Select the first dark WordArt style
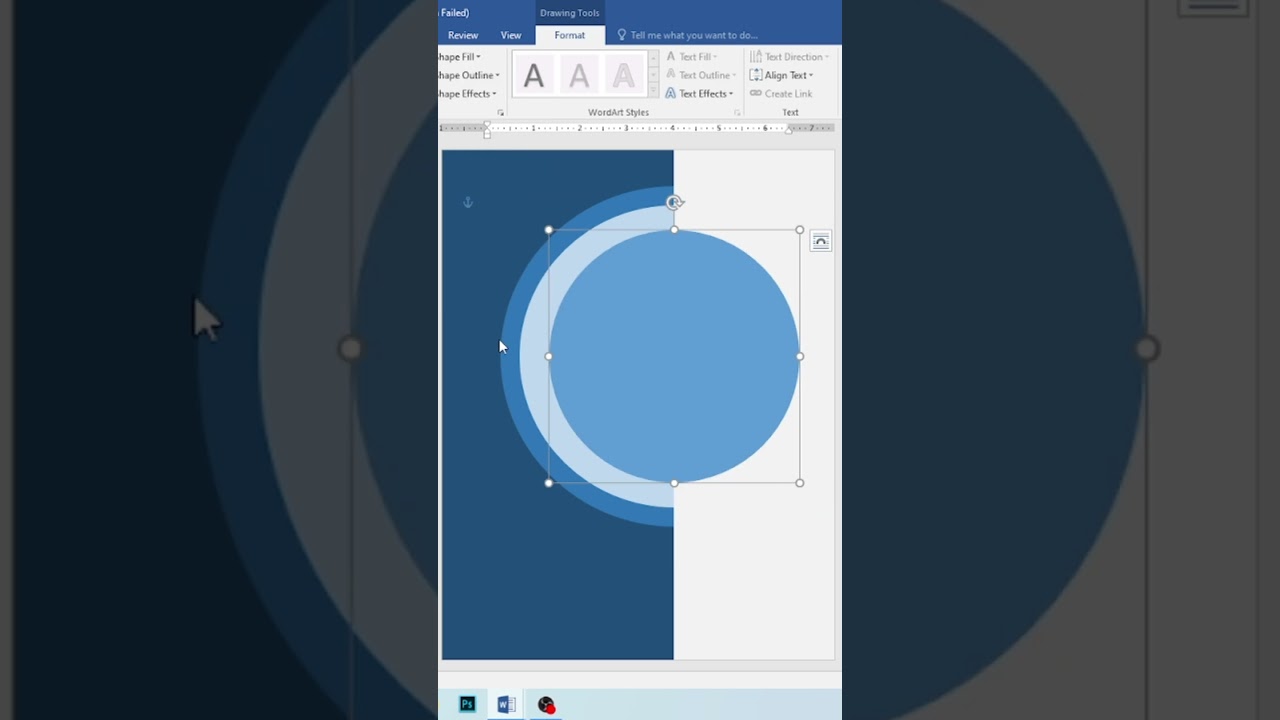This screenshot has width=1280, height=720. (534, 76)
